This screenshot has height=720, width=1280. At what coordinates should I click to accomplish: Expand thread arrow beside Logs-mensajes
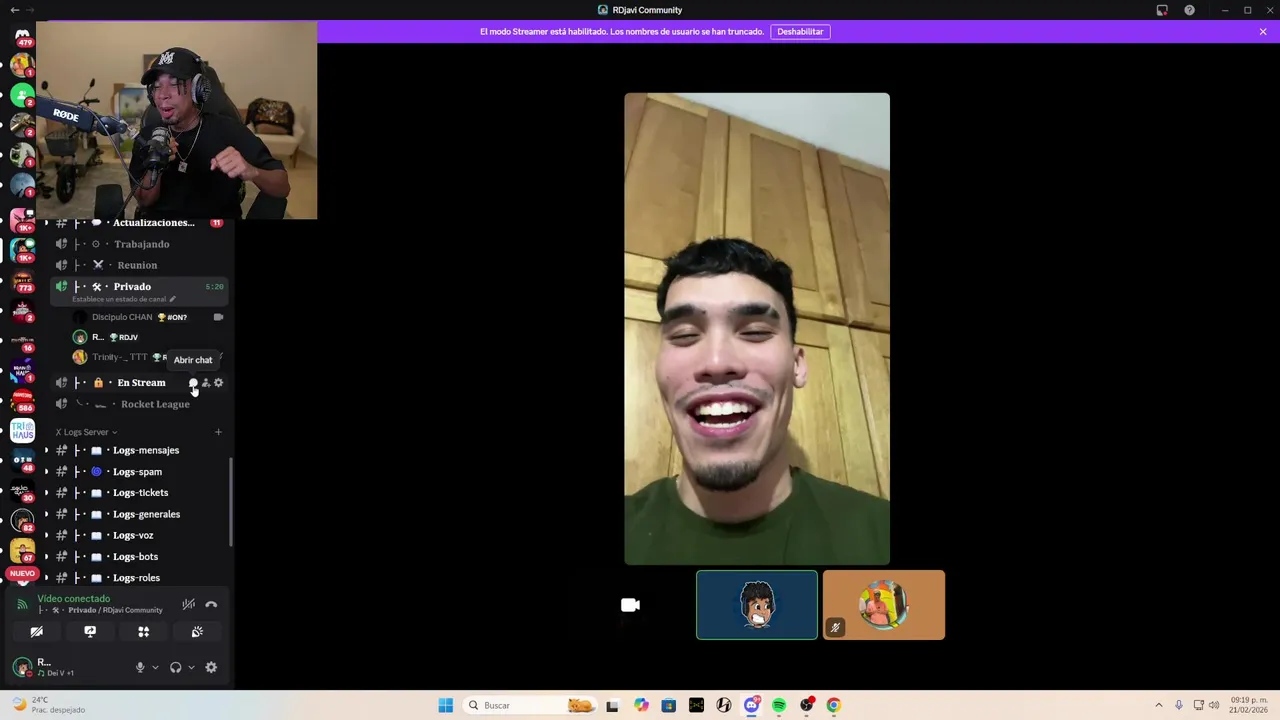coord(46,450)
